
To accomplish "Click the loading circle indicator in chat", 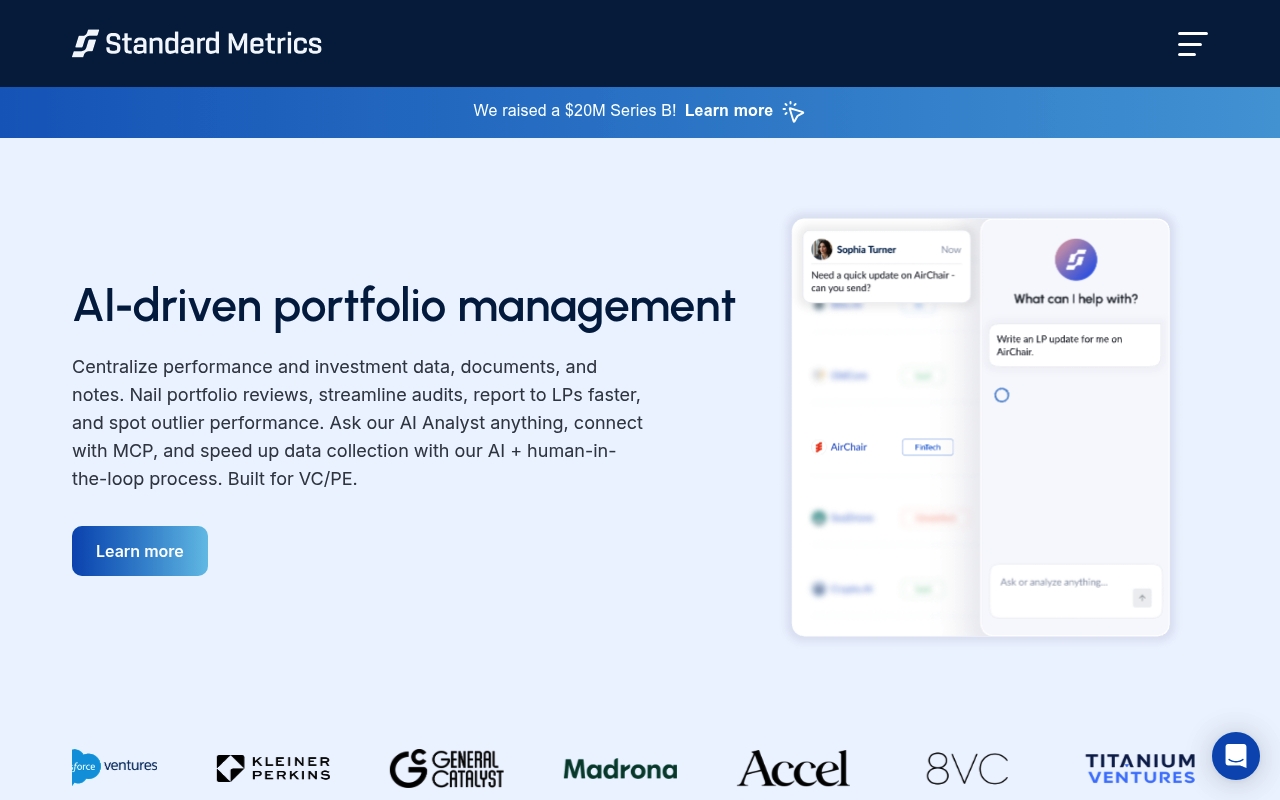I will [x=1001, y=395].
